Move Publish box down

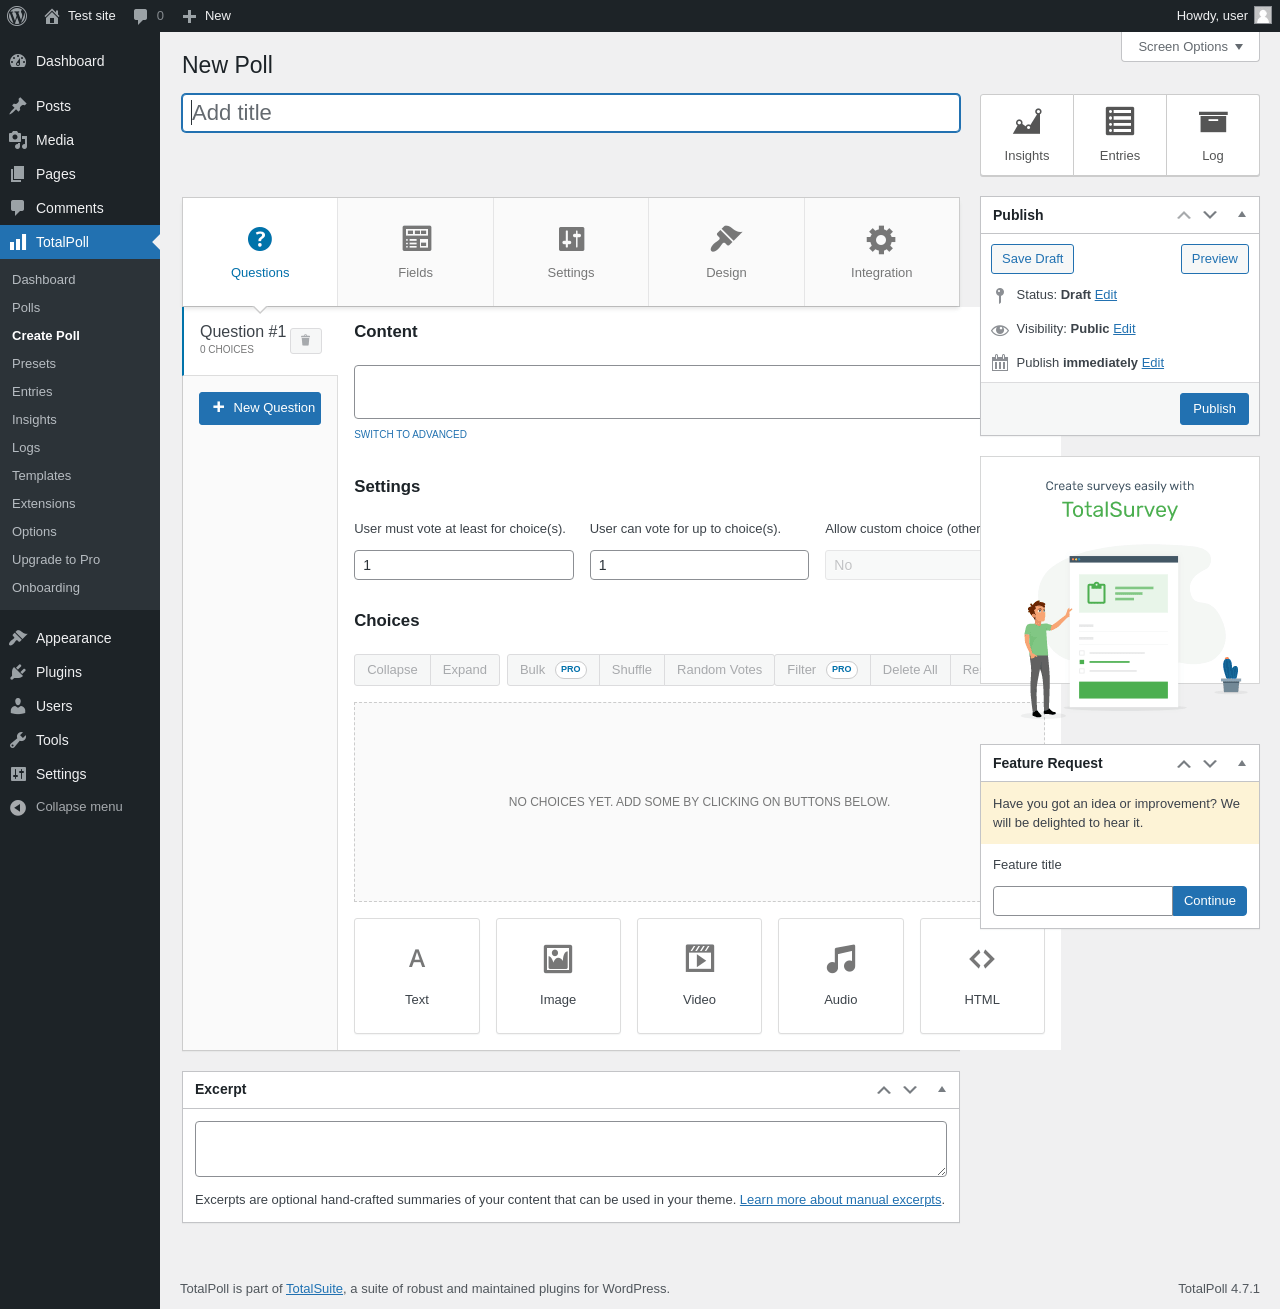coord(1210,215)
